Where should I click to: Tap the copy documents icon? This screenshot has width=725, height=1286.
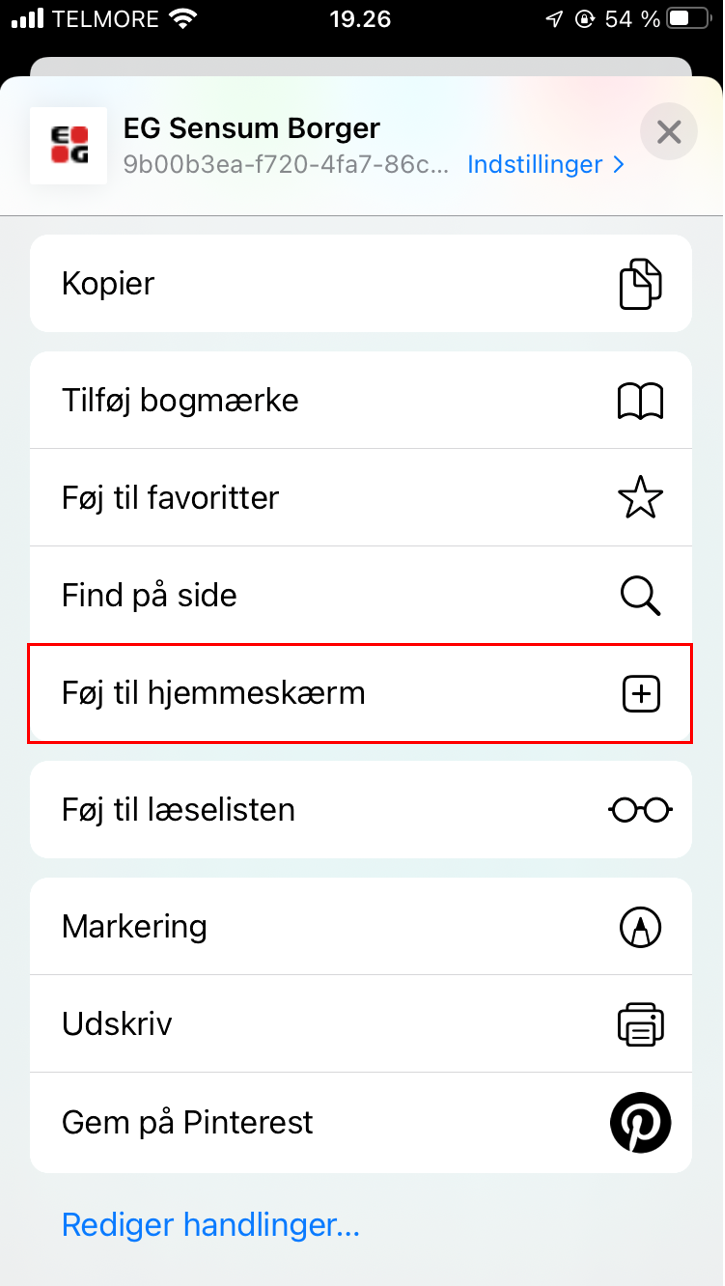pyautogui.click(x=640, y=284)
